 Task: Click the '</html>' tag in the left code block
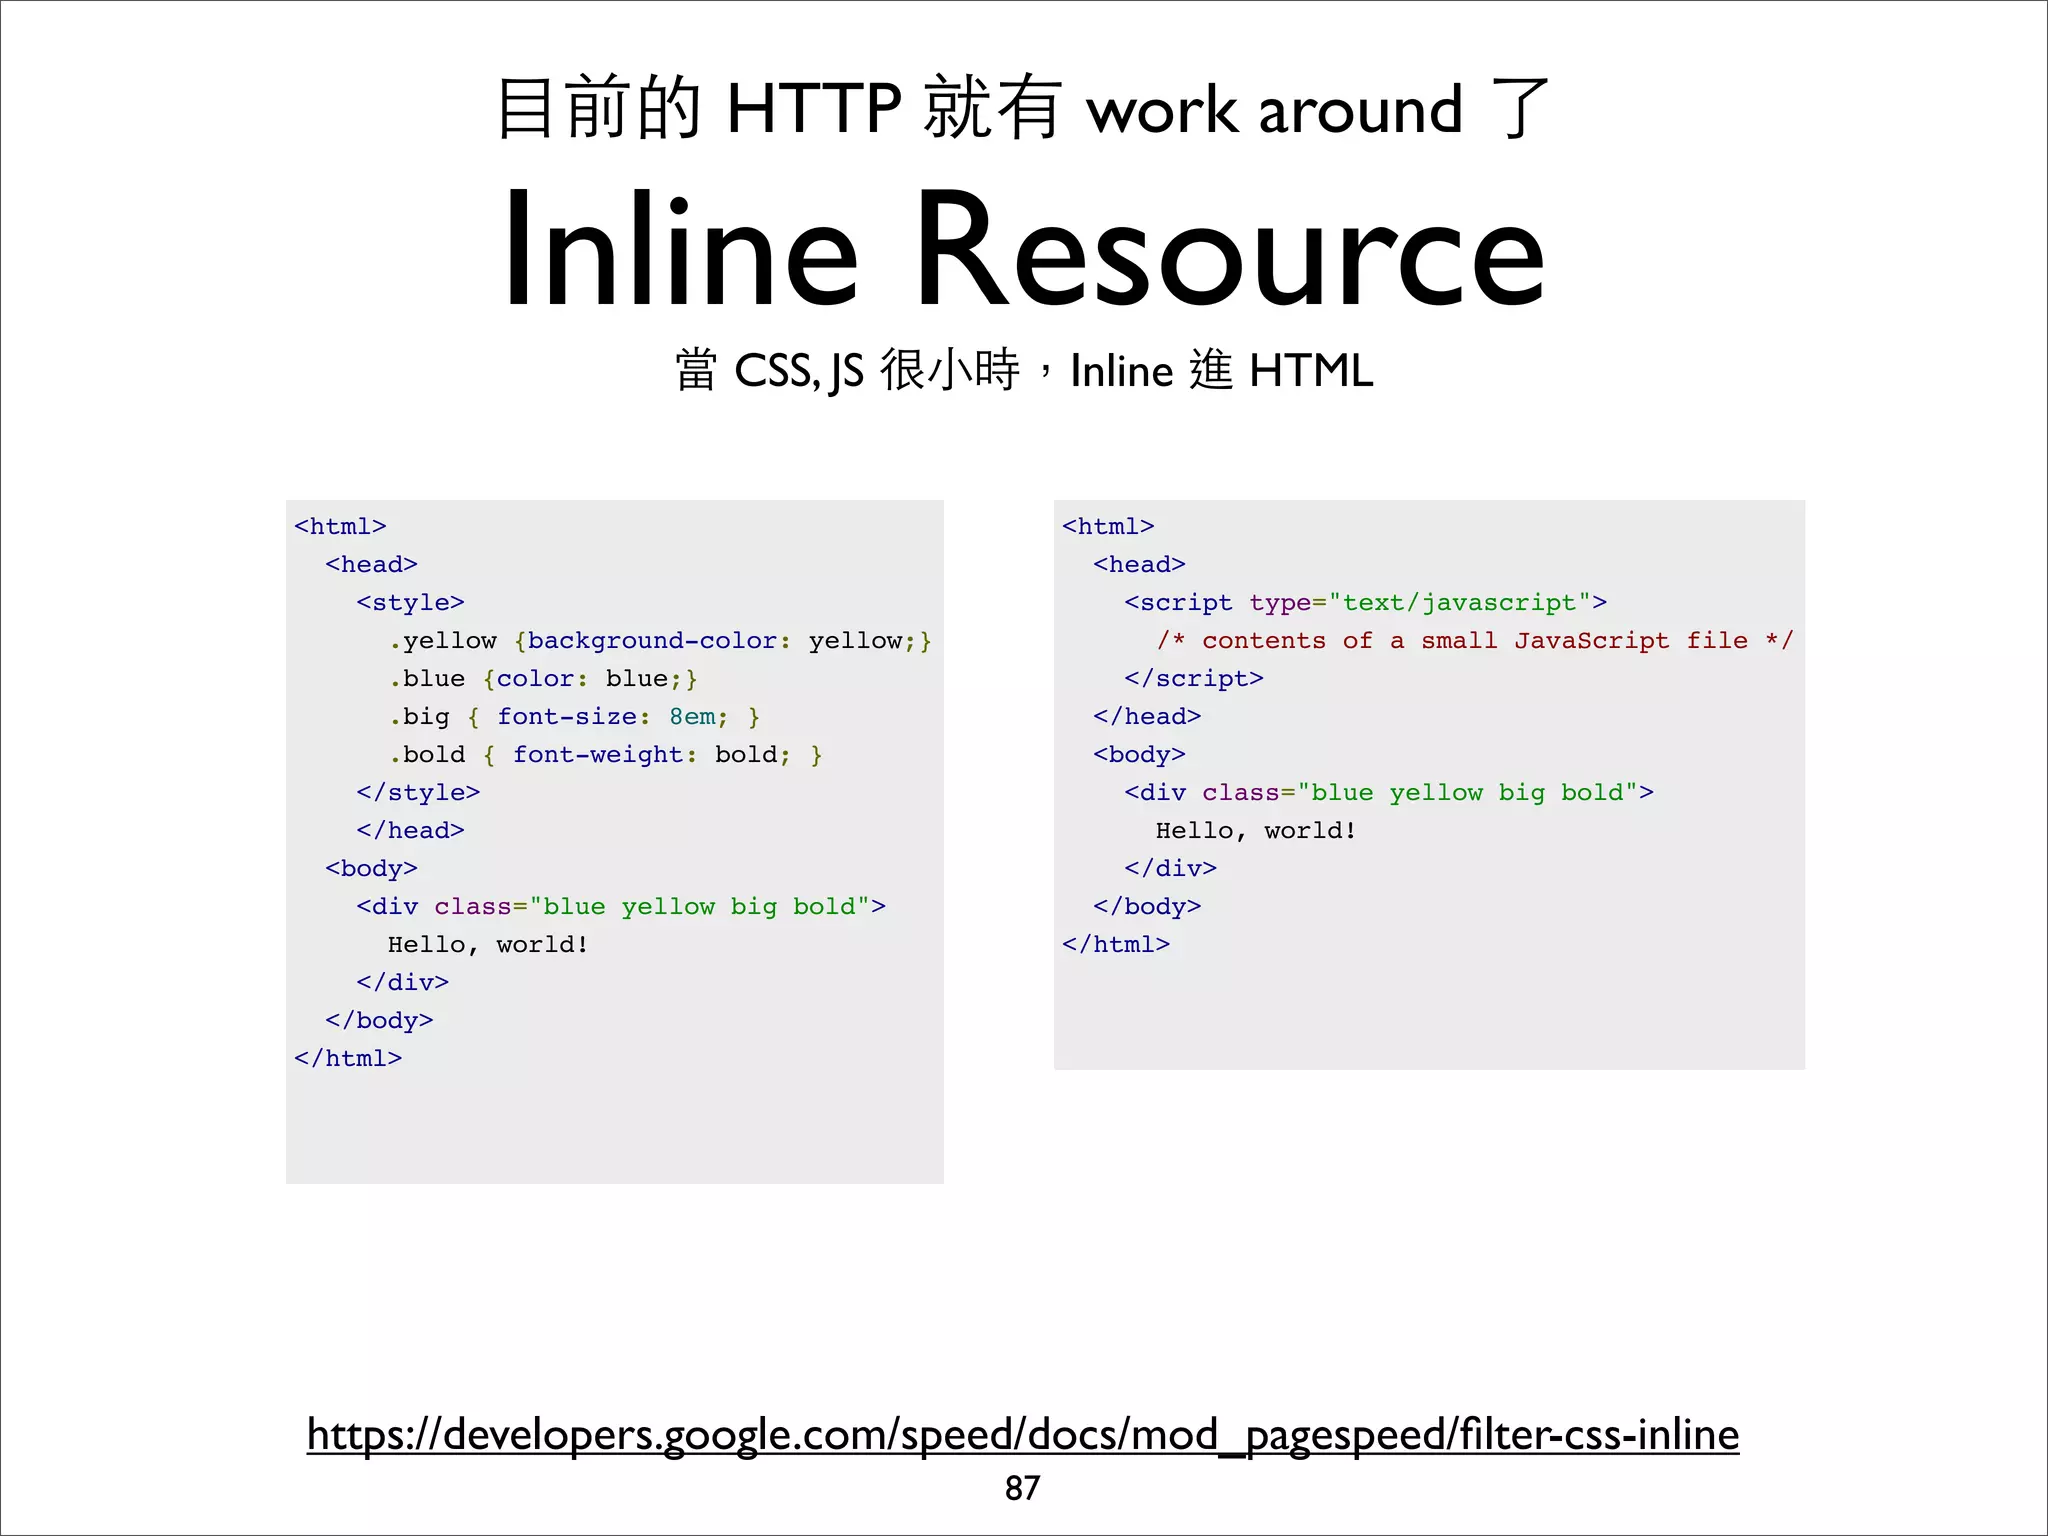pos(348,1059)
